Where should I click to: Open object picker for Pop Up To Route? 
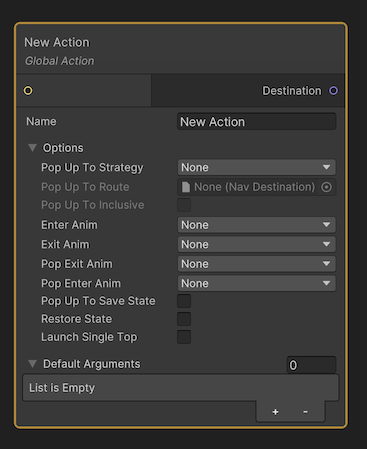(327, 187)
